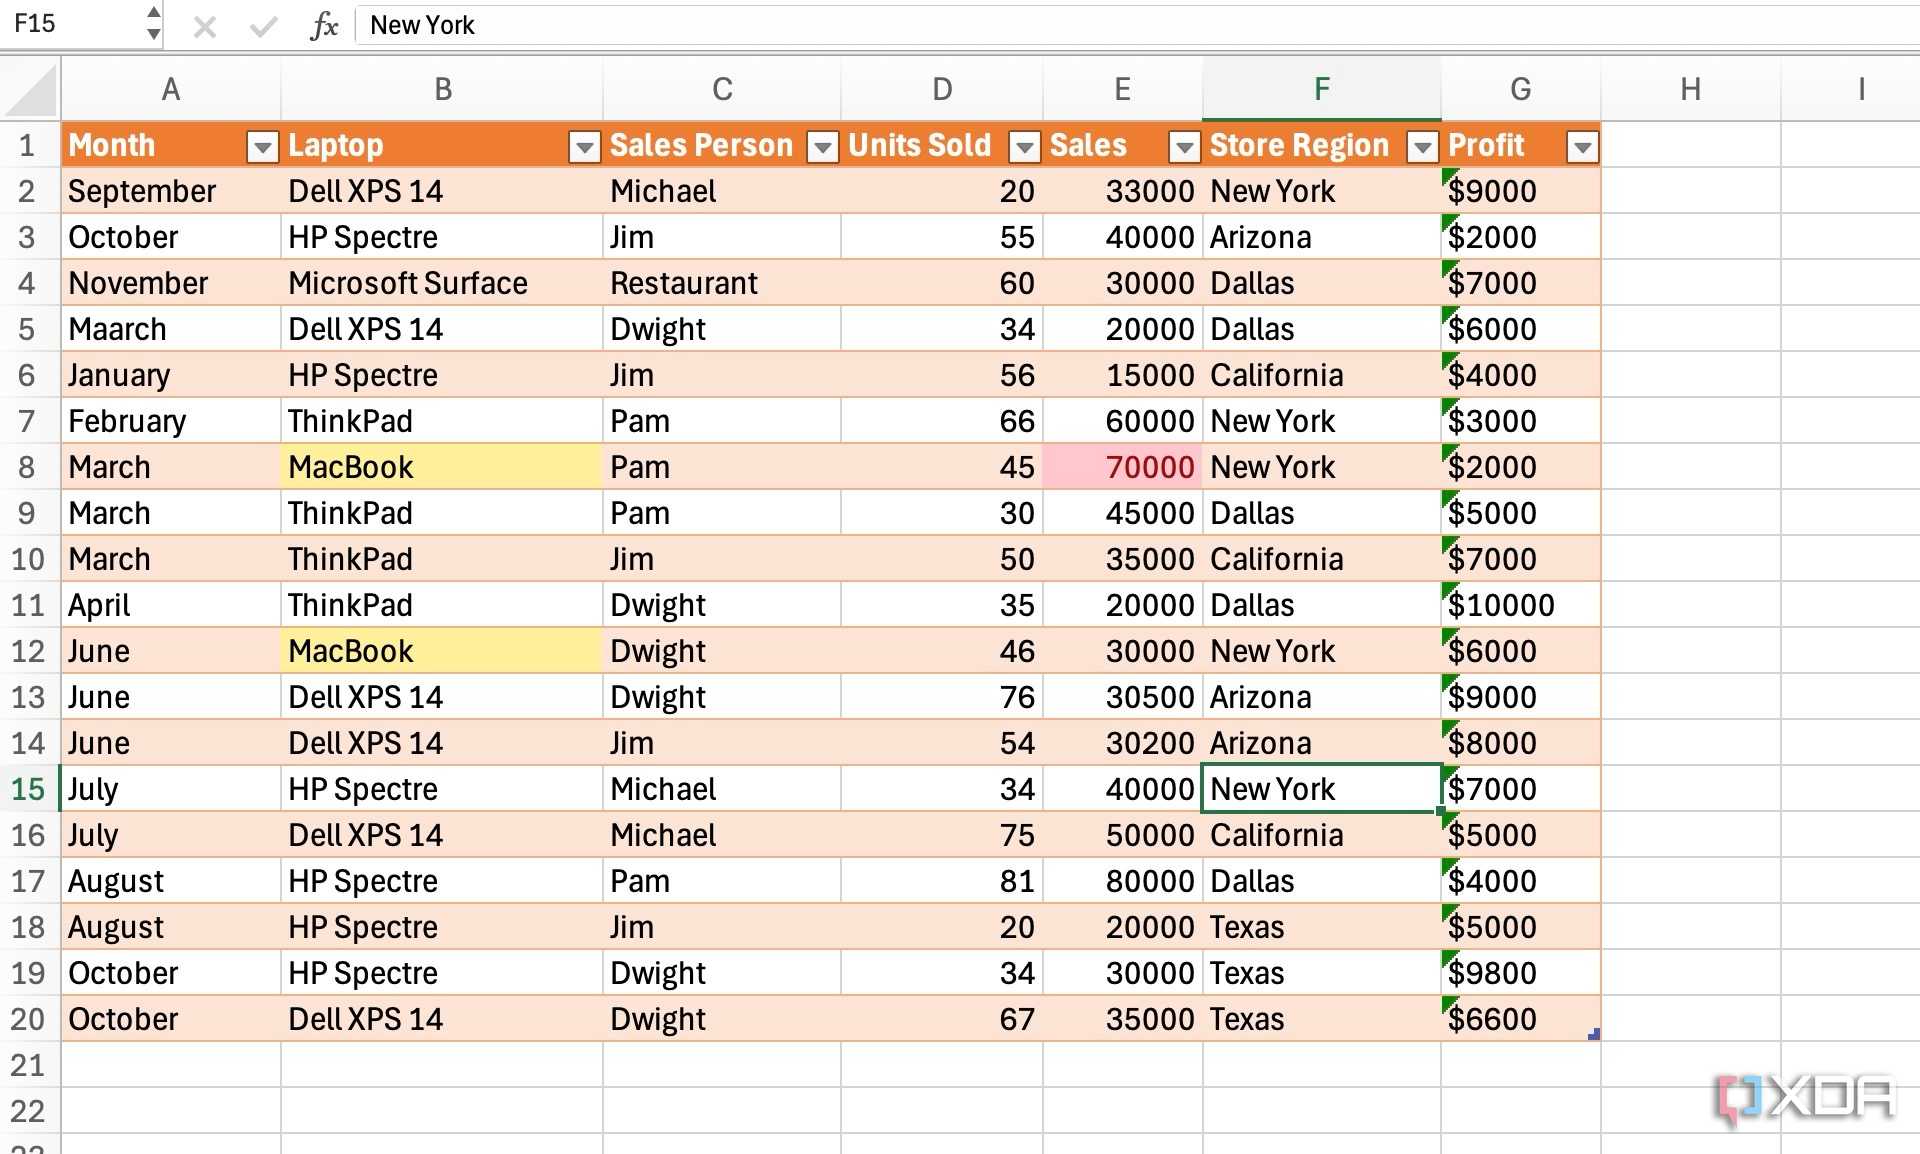
Task: Select the red highlighted 70000 cell
Action: pos(1122,467)
